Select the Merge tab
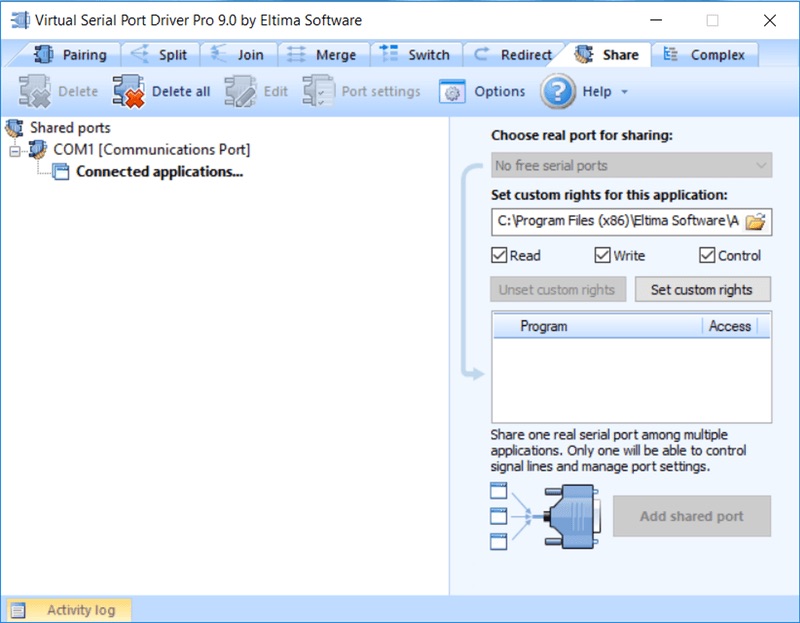800x623 pixels. pos(322,55)
